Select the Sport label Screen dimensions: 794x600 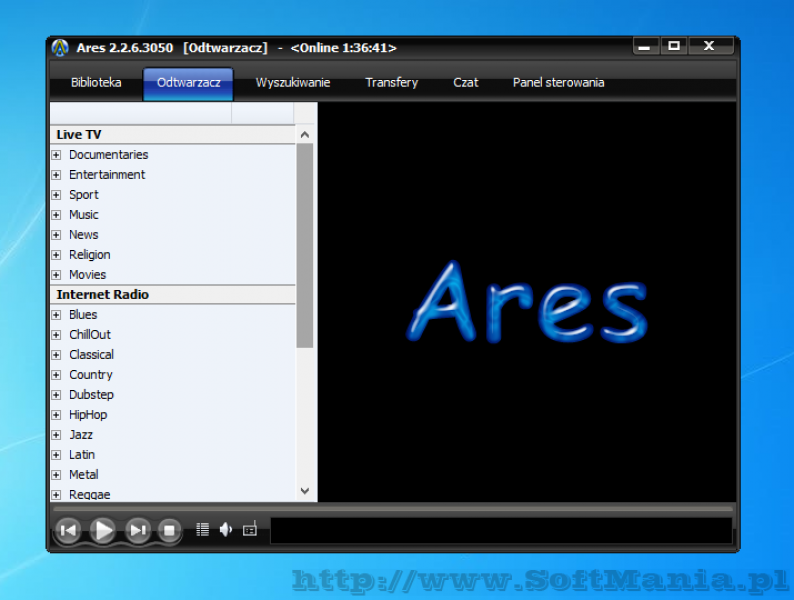pos(84,195)
